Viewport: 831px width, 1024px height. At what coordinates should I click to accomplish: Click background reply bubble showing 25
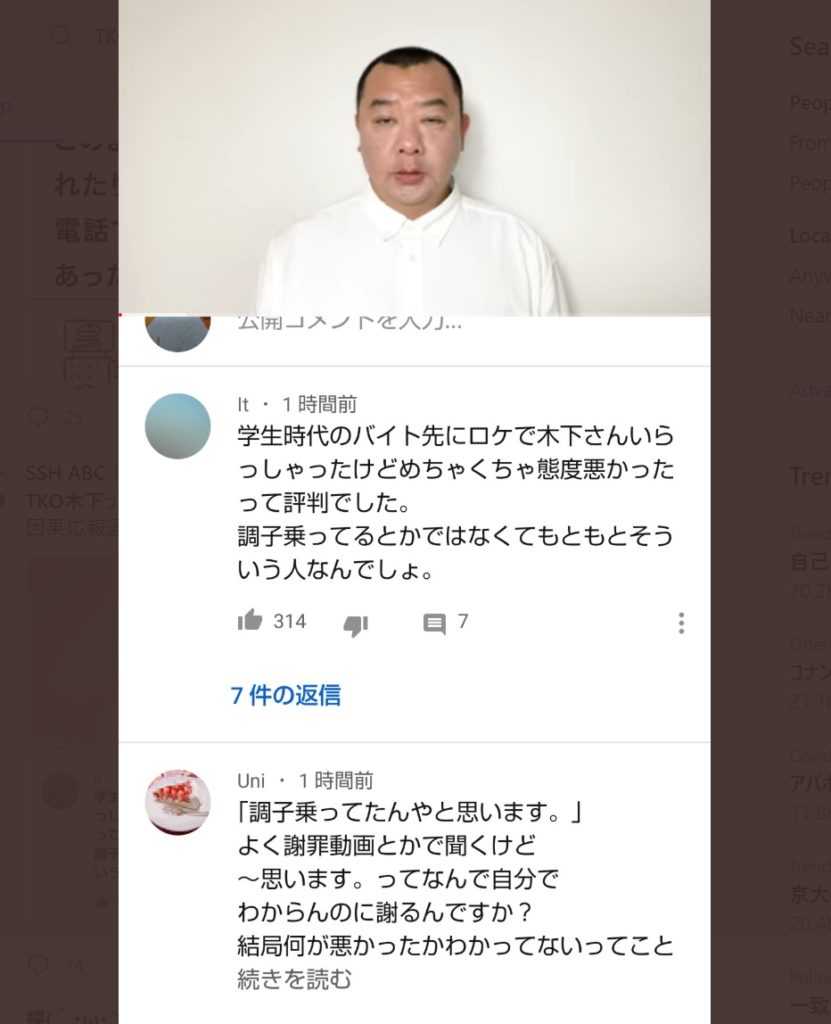39,417
